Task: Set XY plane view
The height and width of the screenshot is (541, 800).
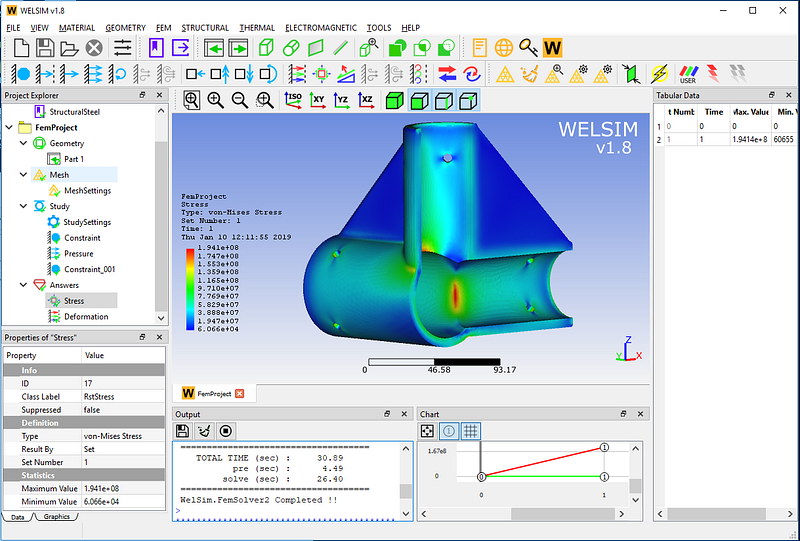Action: point(318,101)
